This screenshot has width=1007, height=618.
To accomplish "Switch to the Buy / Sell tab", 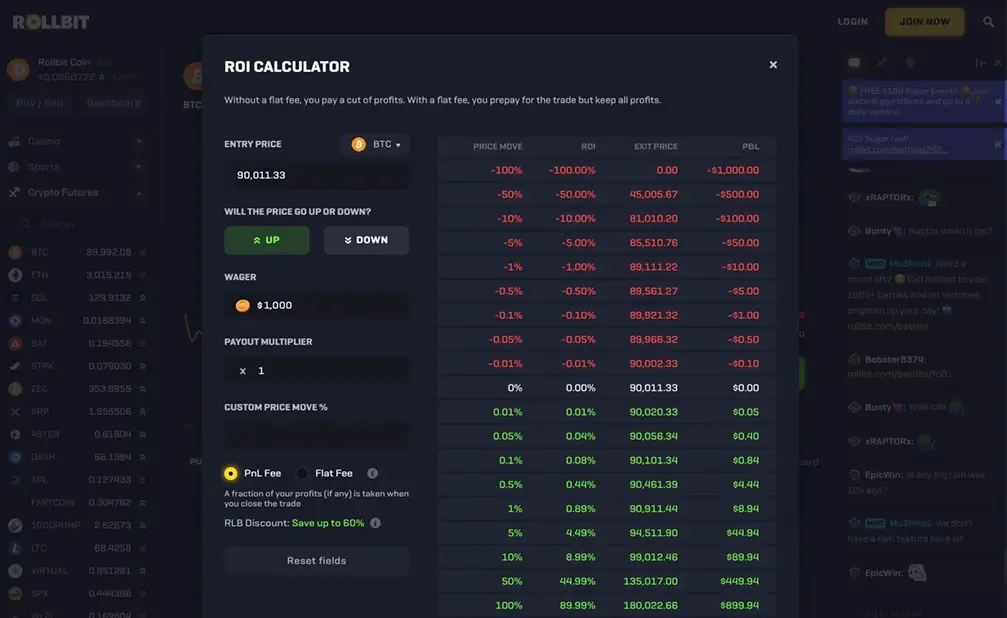I will 39,102.
